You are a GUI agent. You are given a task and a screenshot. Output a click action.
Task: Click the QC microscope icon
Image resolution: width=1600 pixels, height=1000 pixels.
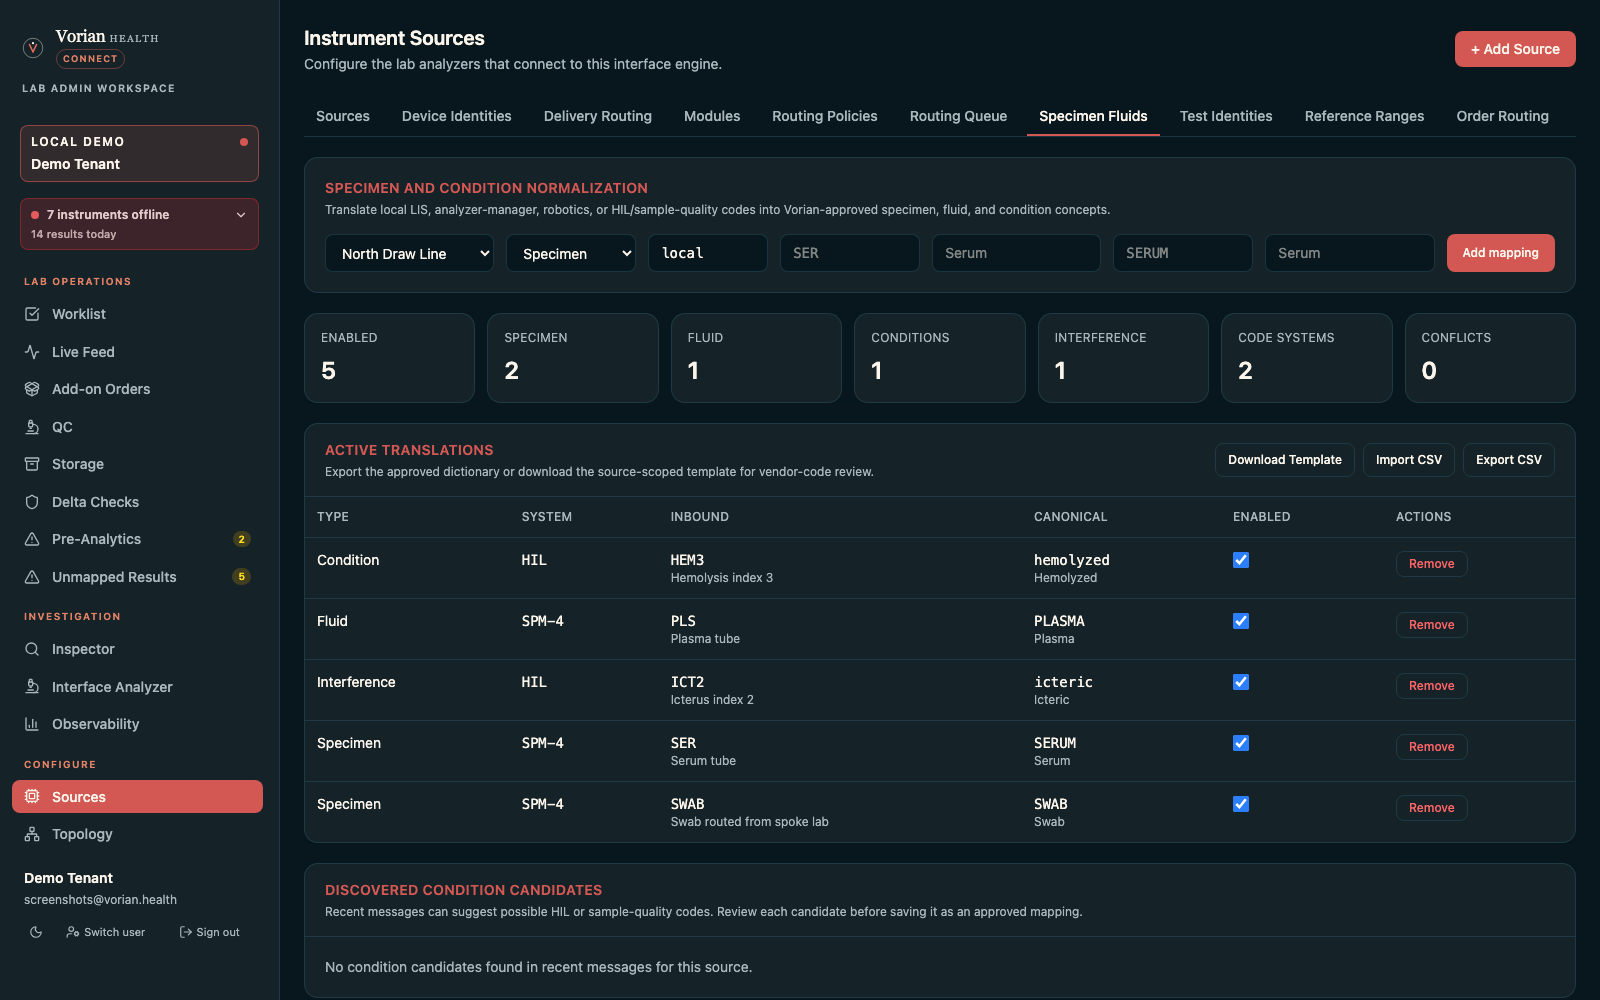[x=32, y=427]
